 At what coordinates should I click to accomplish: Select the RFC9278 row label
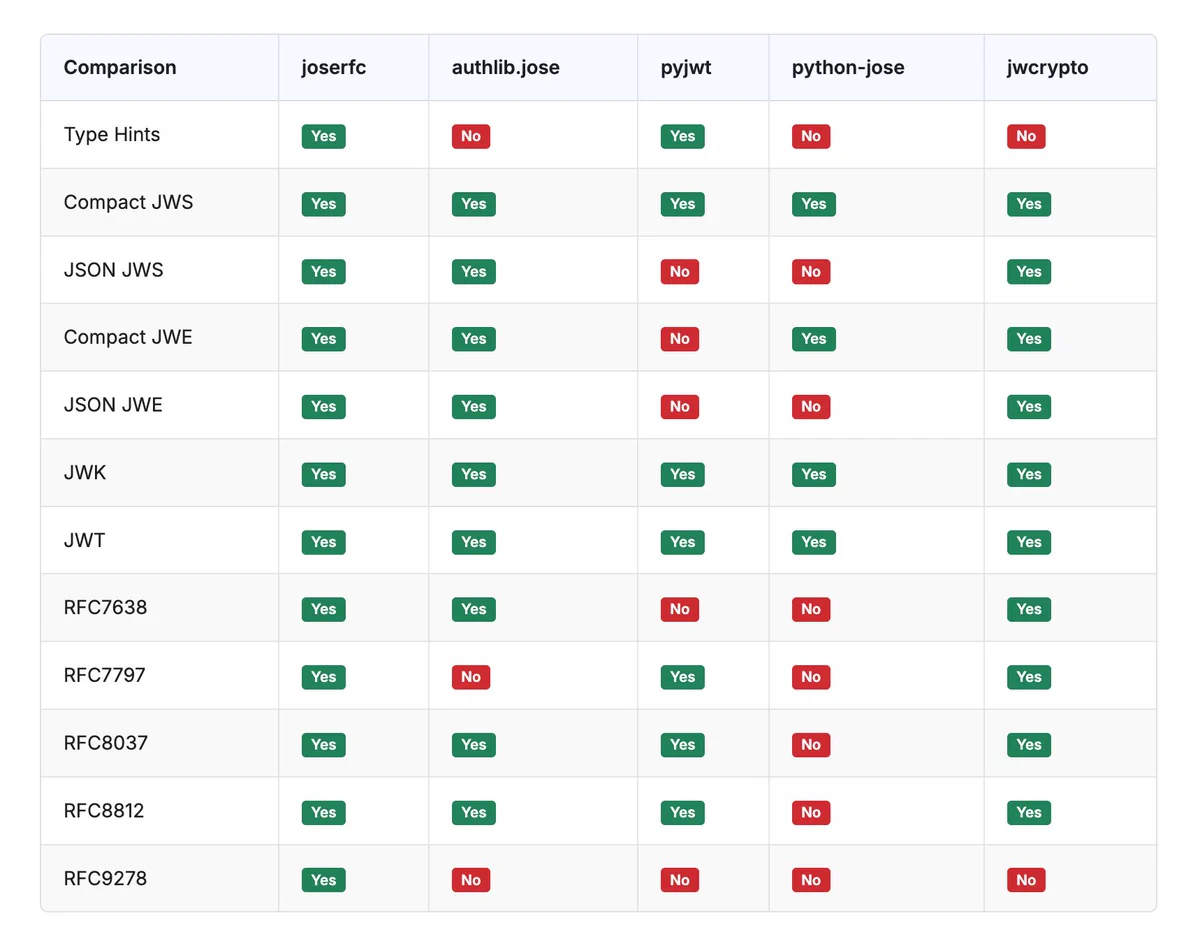[x=106, y=879]
